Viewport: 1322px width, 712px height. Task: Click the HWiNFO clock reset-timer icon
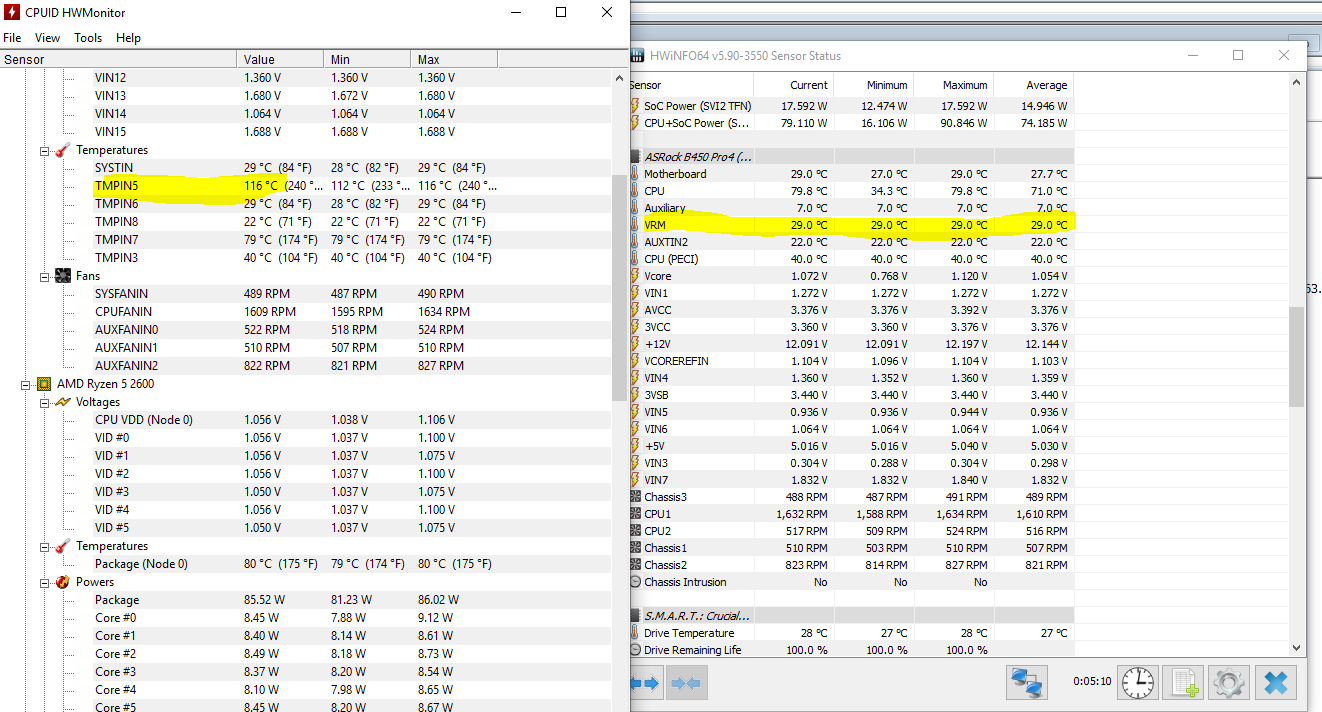pyautogui.click(x=1136, y=683)
